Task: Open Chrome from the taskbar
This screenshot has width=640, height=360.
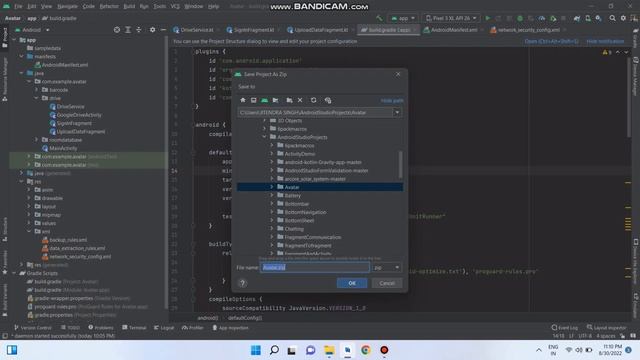Action: (x=366, y=350)
